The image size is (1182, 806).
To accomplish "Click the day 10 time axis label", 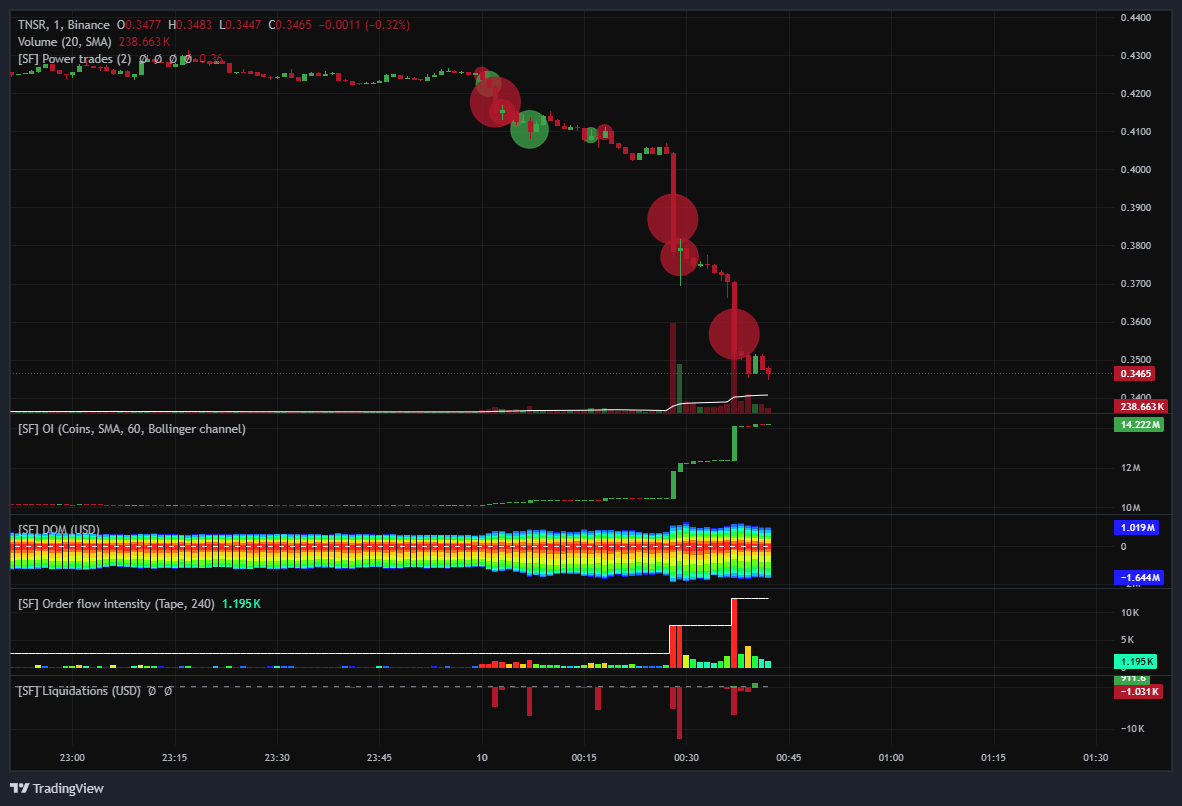I will pyautogui.click(x=482, y=758).
